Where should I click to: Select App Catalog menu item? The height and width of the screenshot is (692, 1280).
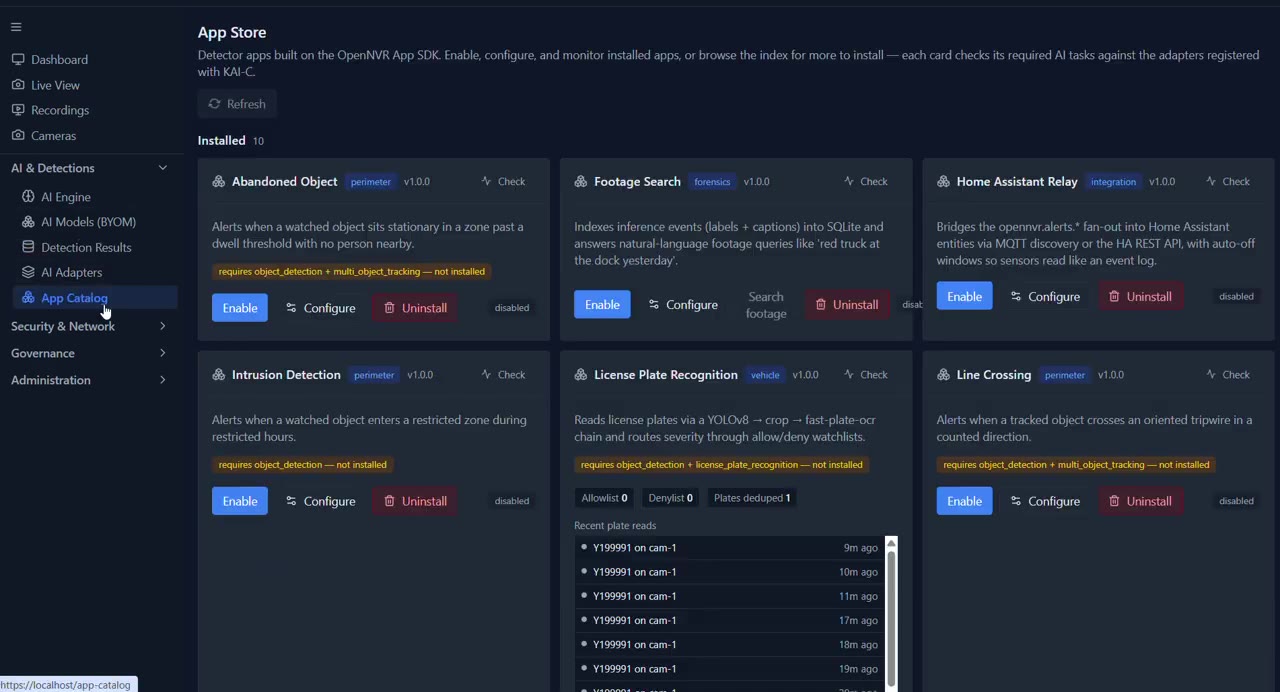click(x=95, y=298)
